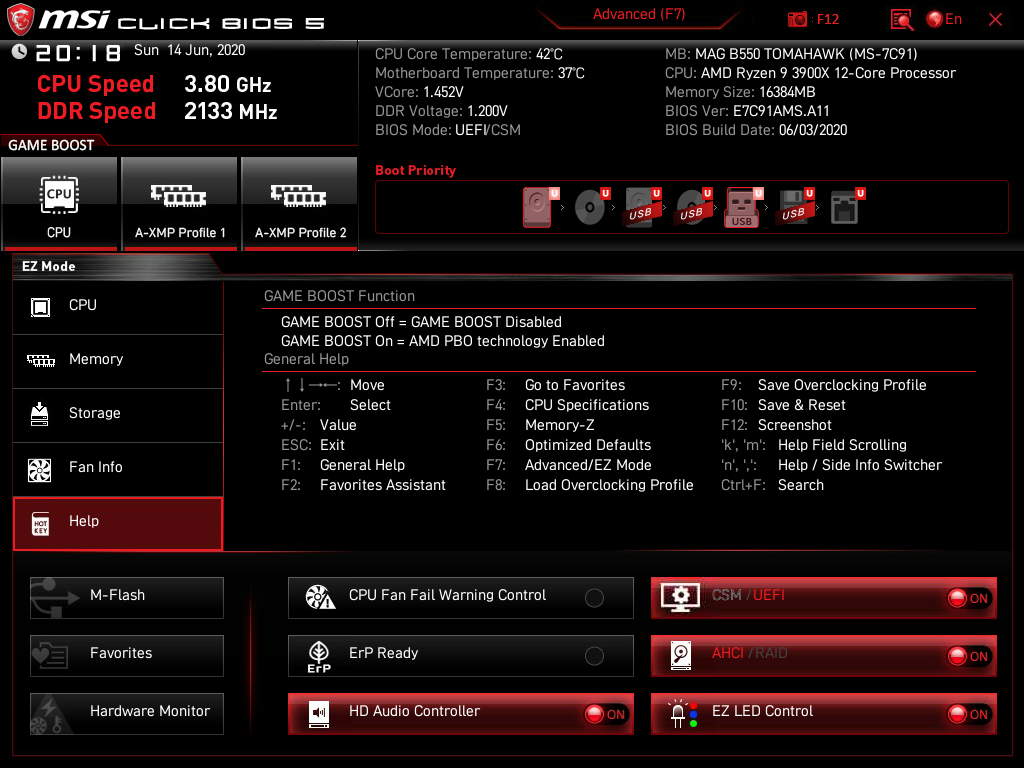The image size is (1024, 768).
Task: Open Hardware Monitor
Action: pos(127,714)
